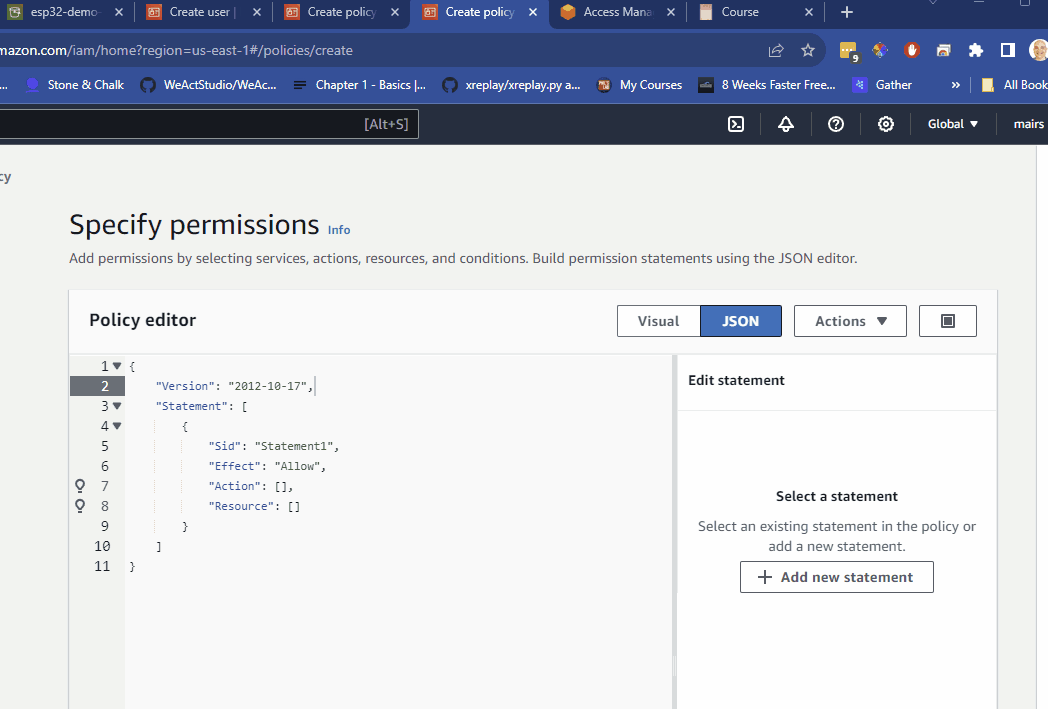The height and width of the screenshot is (709, 1048).
Task: Open the Global region dropdown
Action: click(x=952, y=124)
